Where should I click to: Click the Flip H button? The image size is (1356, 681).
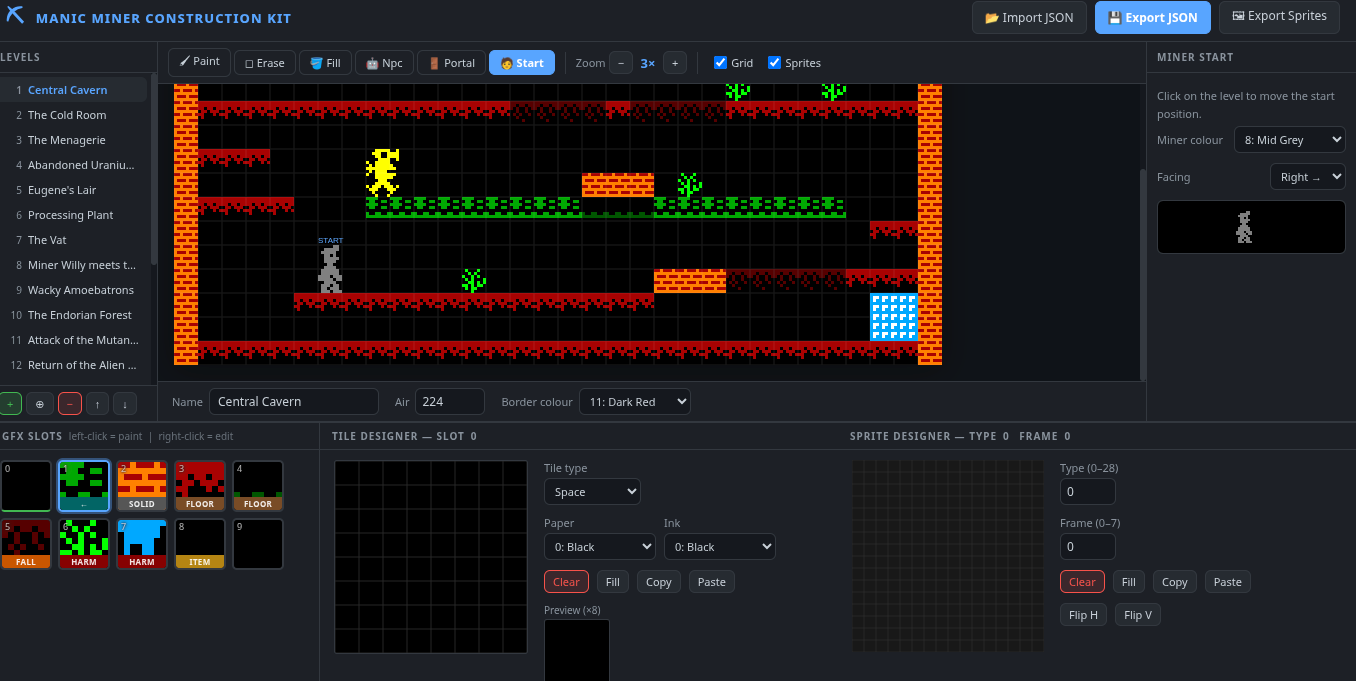1083,615
